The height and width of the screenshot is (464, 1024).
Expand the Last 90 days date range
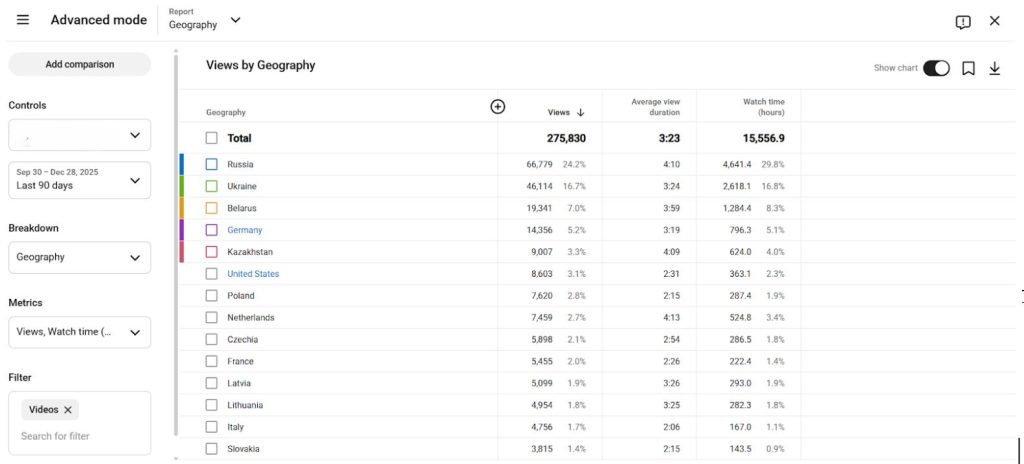[x=80, y=180]
